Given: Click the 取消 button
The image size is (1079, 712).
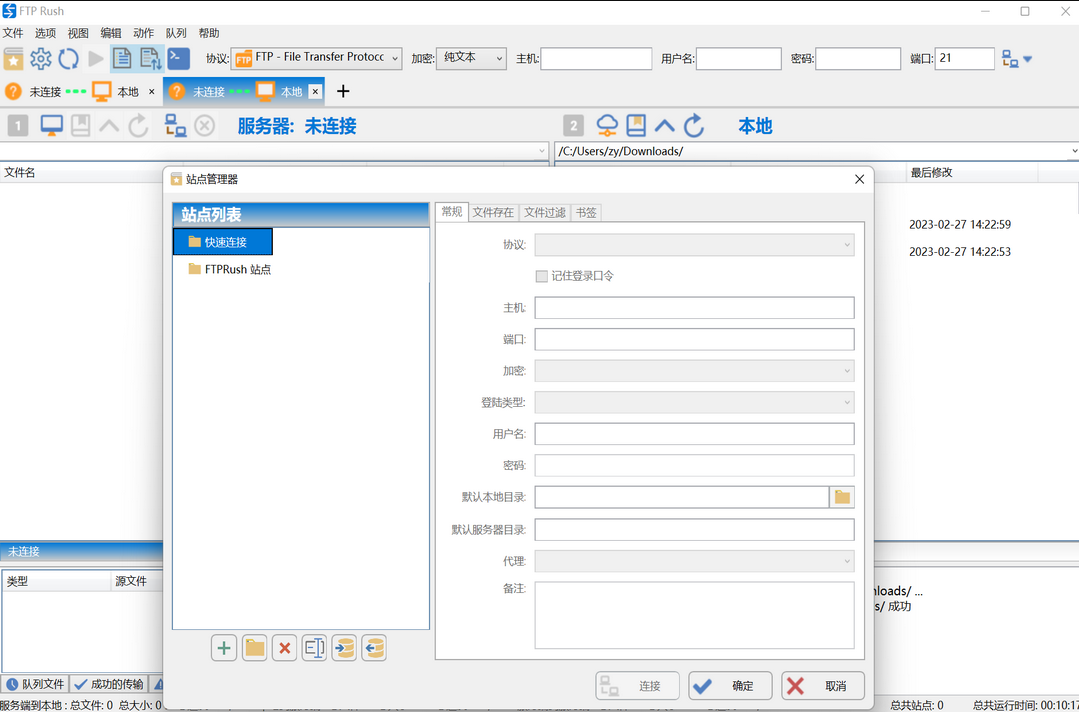Looking at the screenshot, I should pyautogui.click(x=823, y=686).
